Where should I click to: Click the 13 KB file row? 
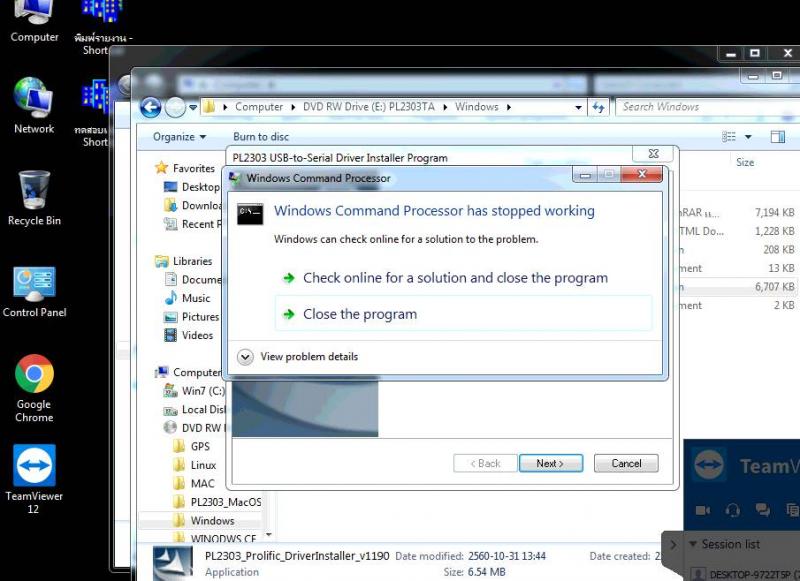tap(738, 268)
